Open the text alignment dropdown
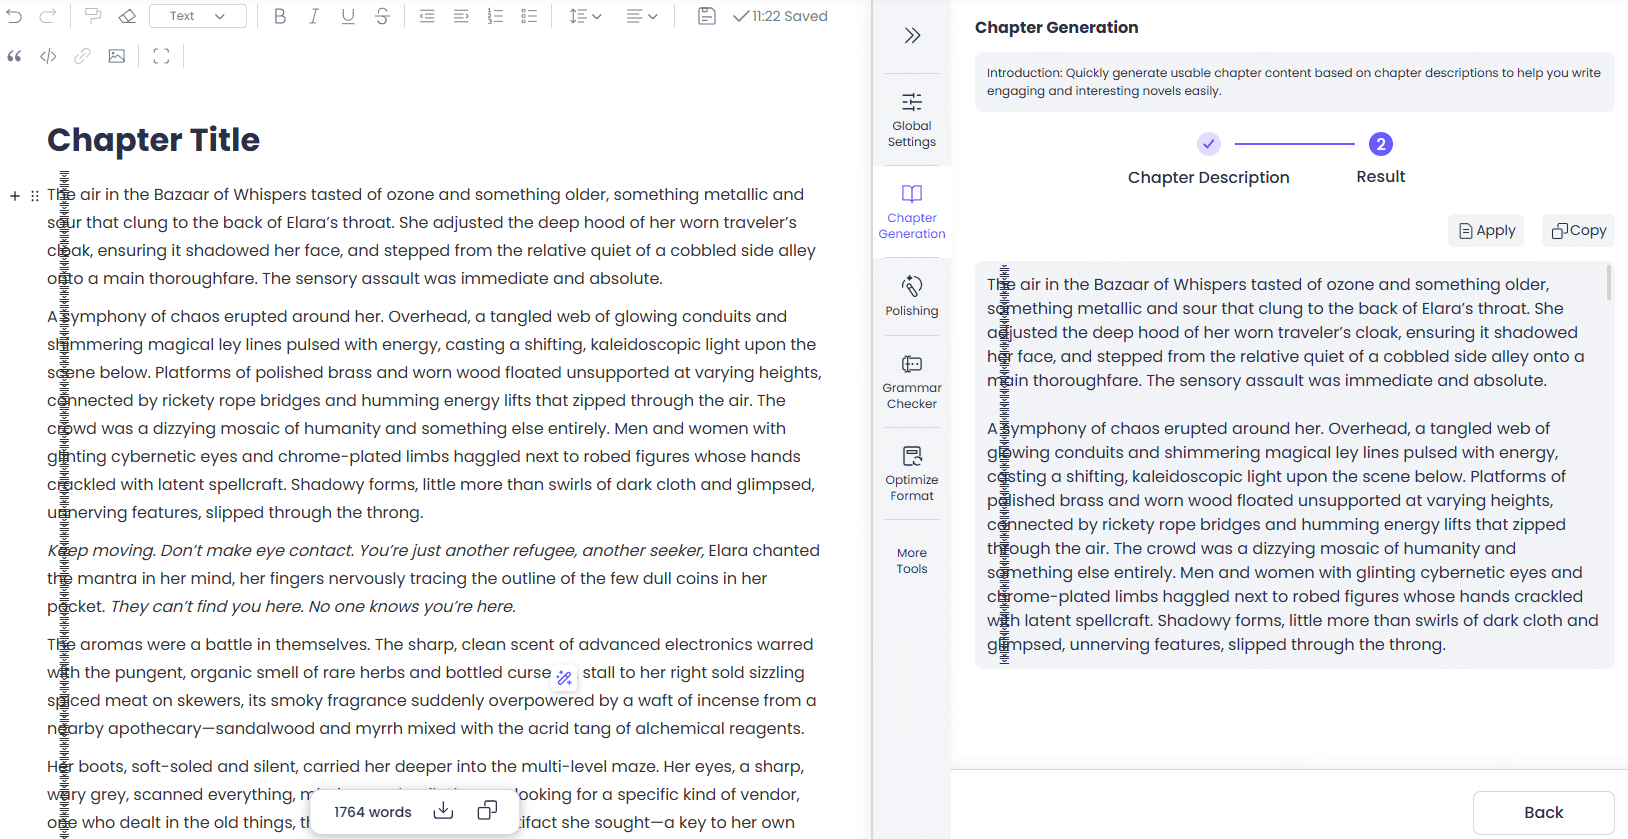 641,16
